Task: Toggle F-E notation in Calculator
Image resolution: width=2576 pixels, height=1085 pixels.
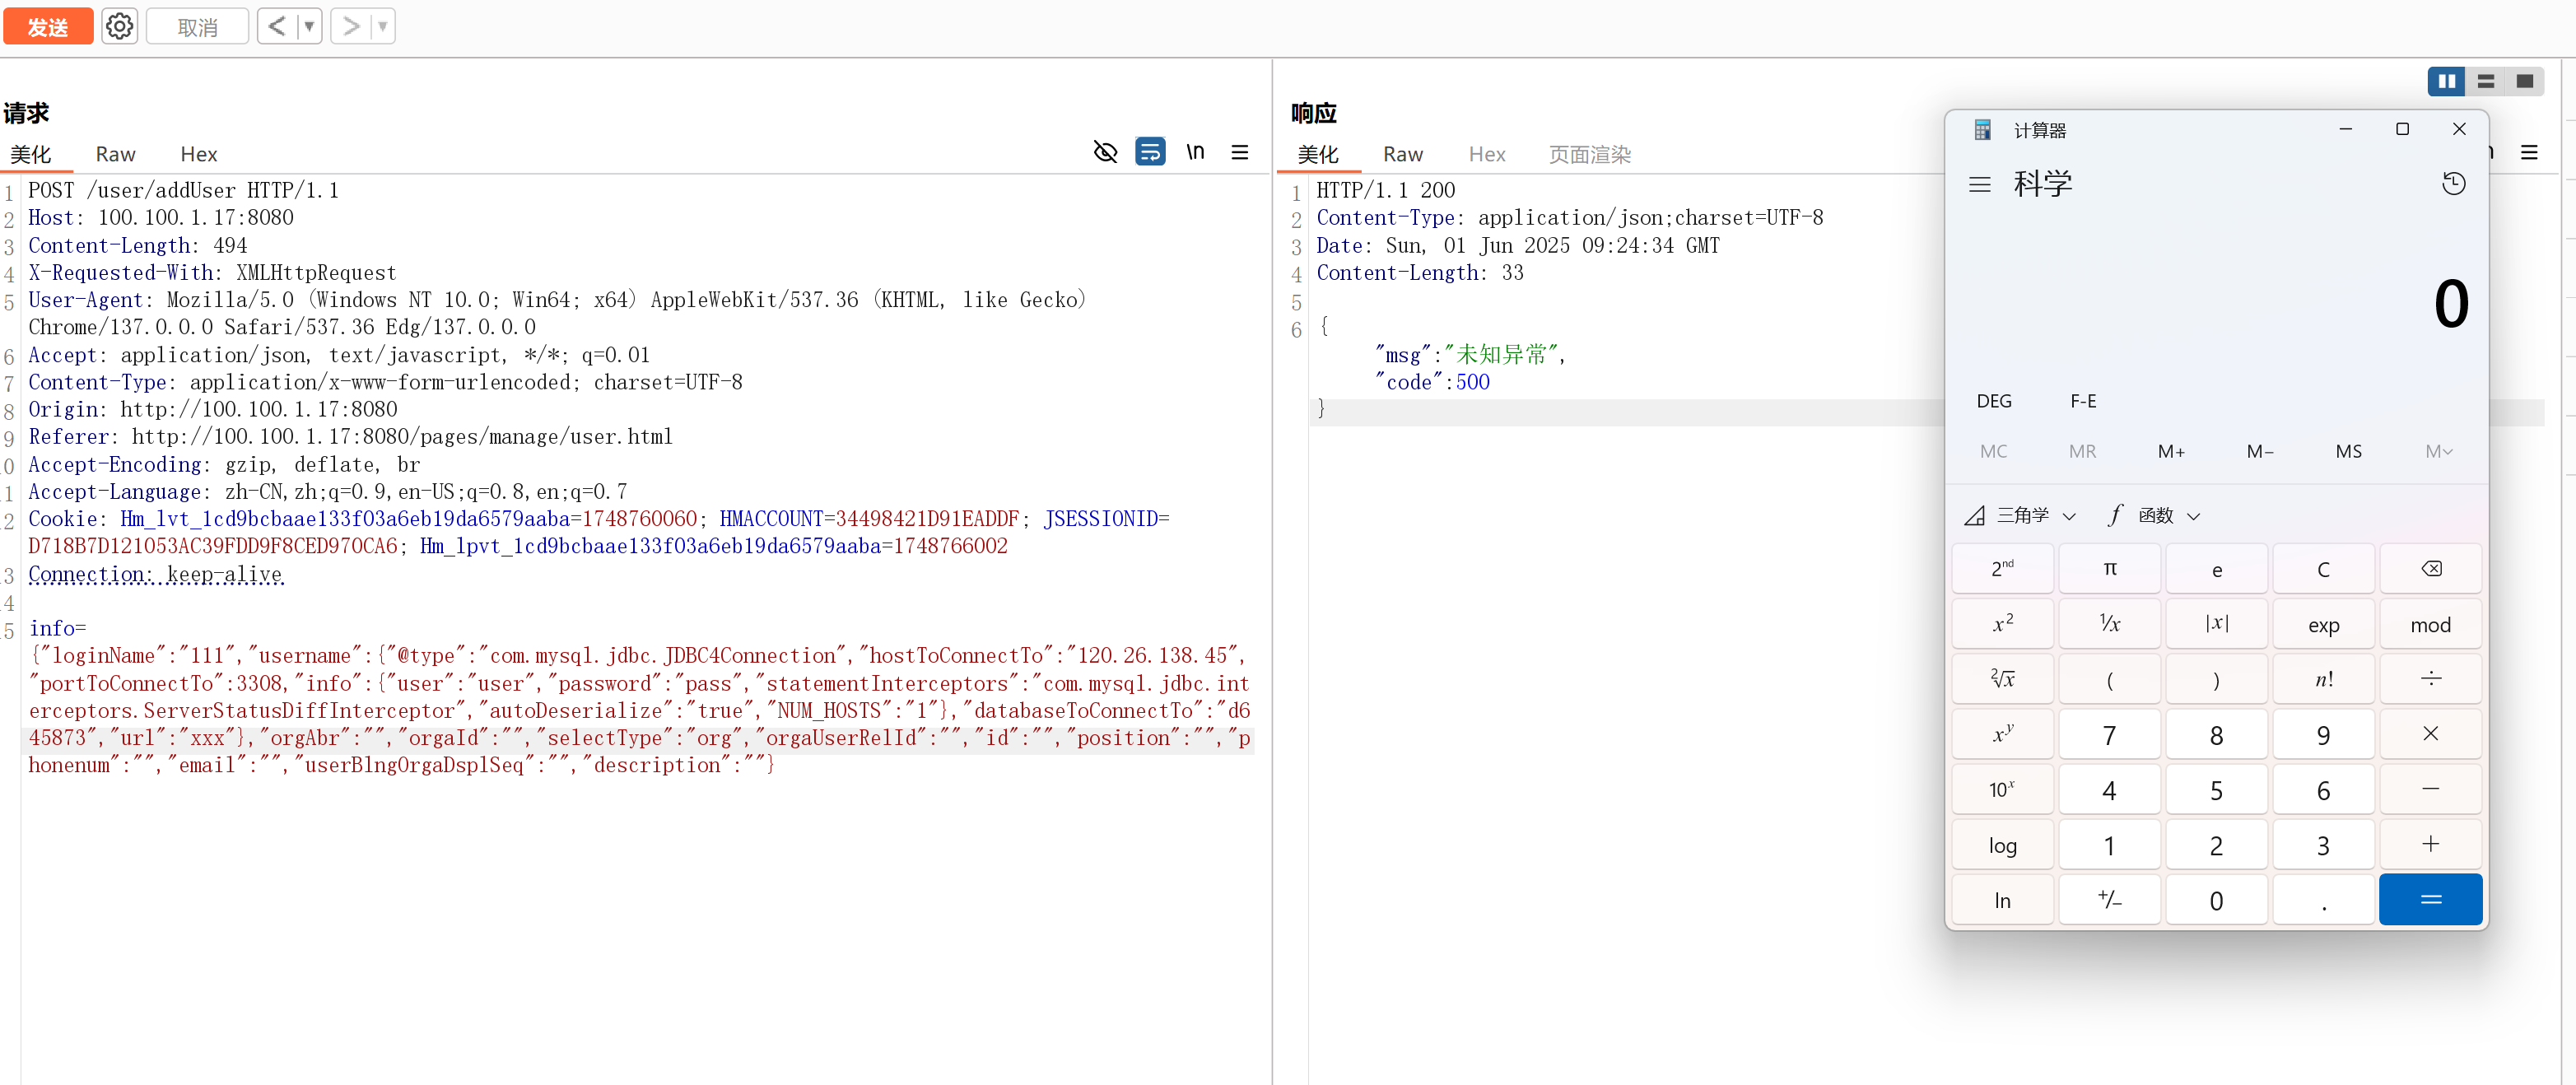Action: [2083, 401]
